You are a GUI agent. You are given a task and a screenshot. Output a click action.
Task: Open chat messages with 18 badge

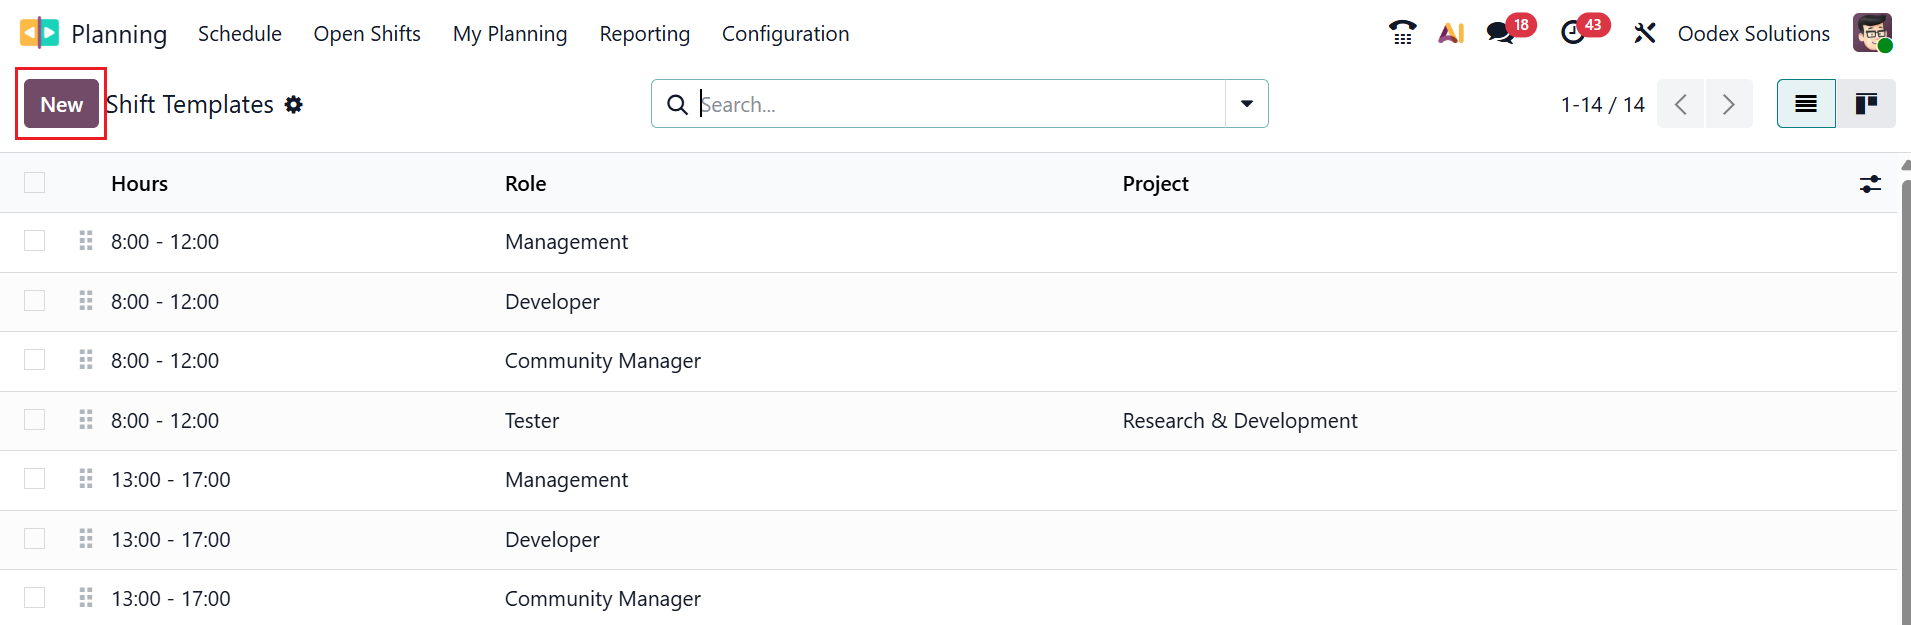[x=1500, y=33]
